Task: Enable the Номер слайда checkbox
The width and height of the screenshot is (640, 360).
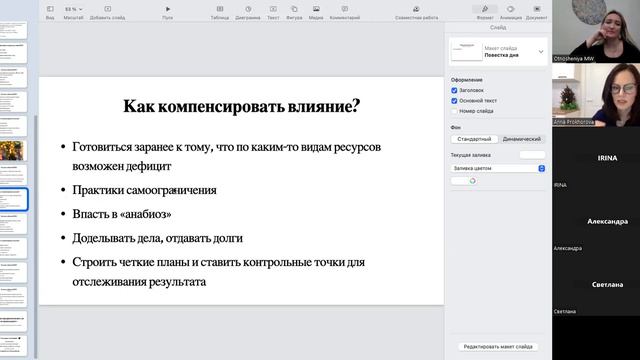Action: point(454,111)
